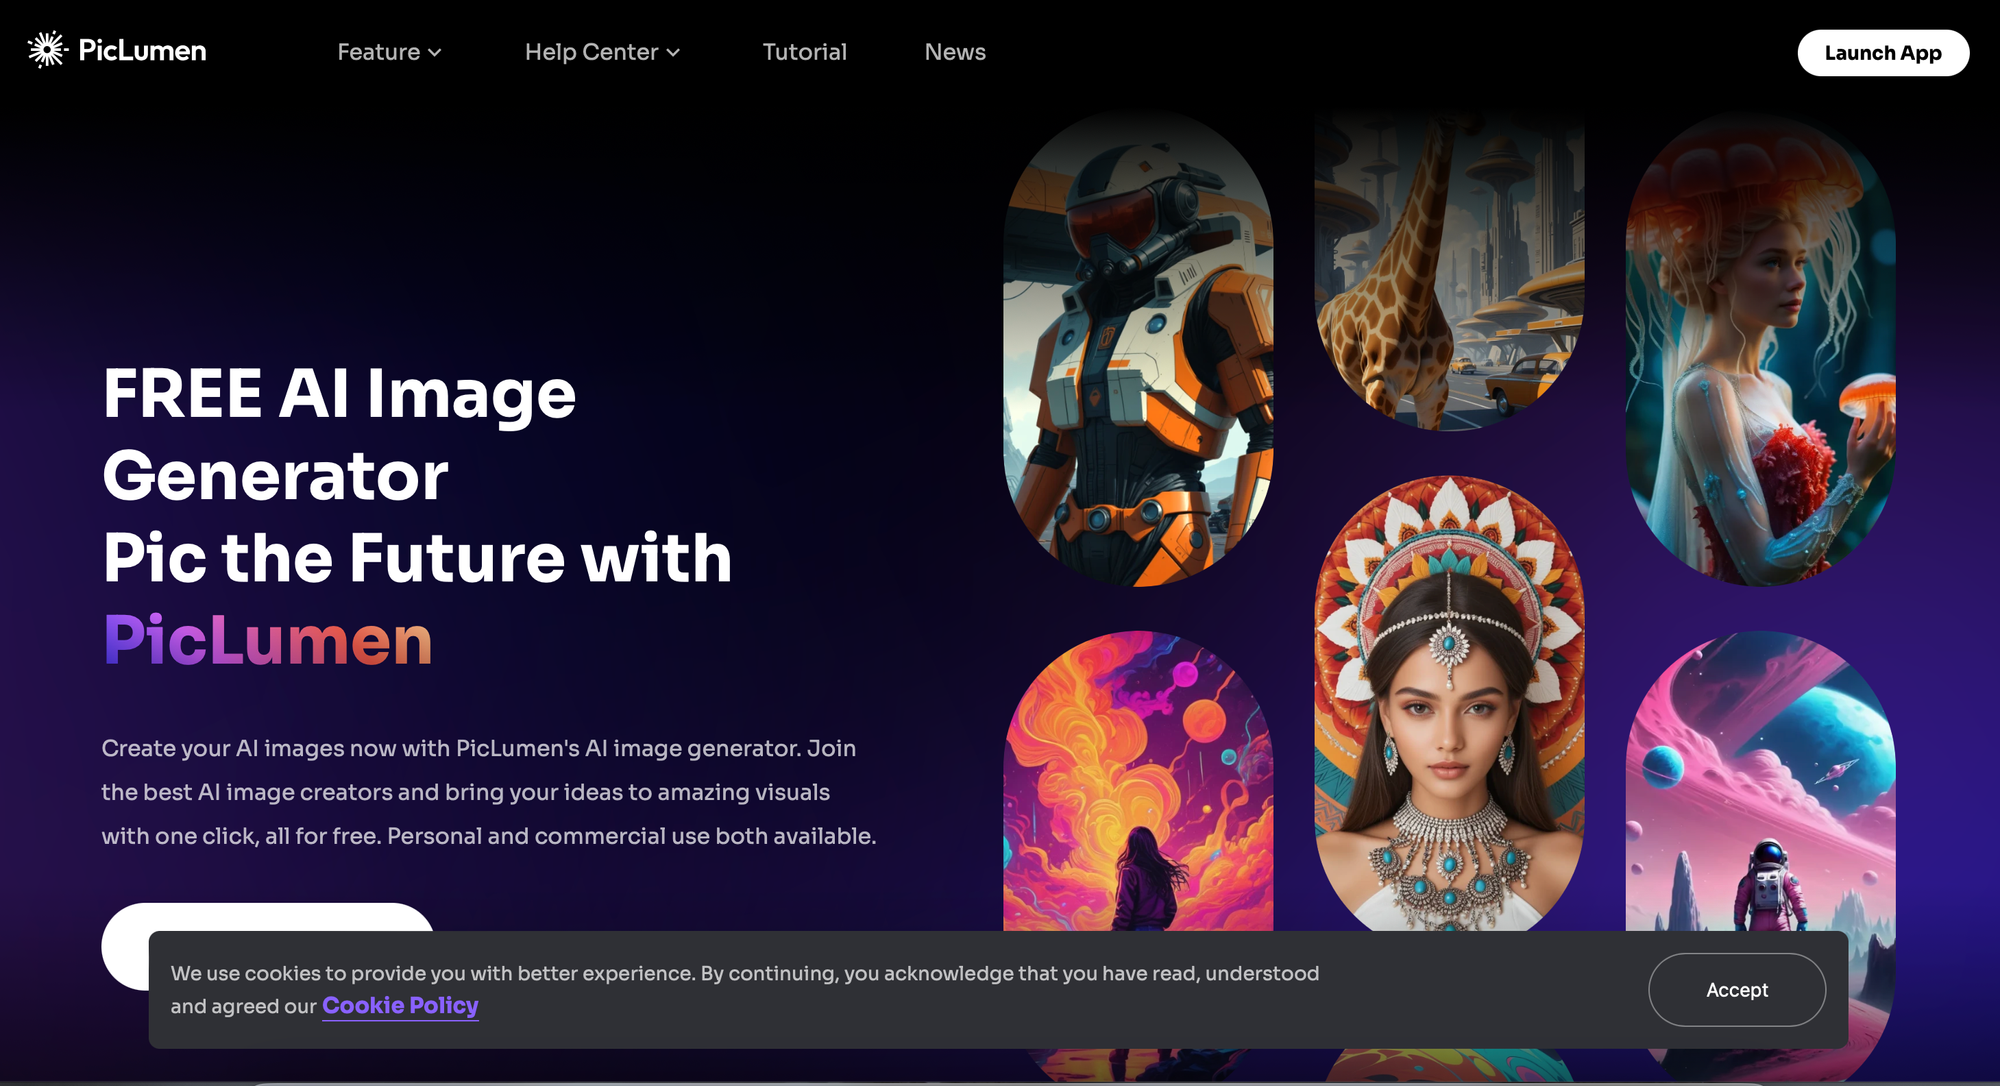Open the Help Center dropdown menu
Viewport: 2000px width, 1086px height.
pyautogui.click(x=602, y=52)
